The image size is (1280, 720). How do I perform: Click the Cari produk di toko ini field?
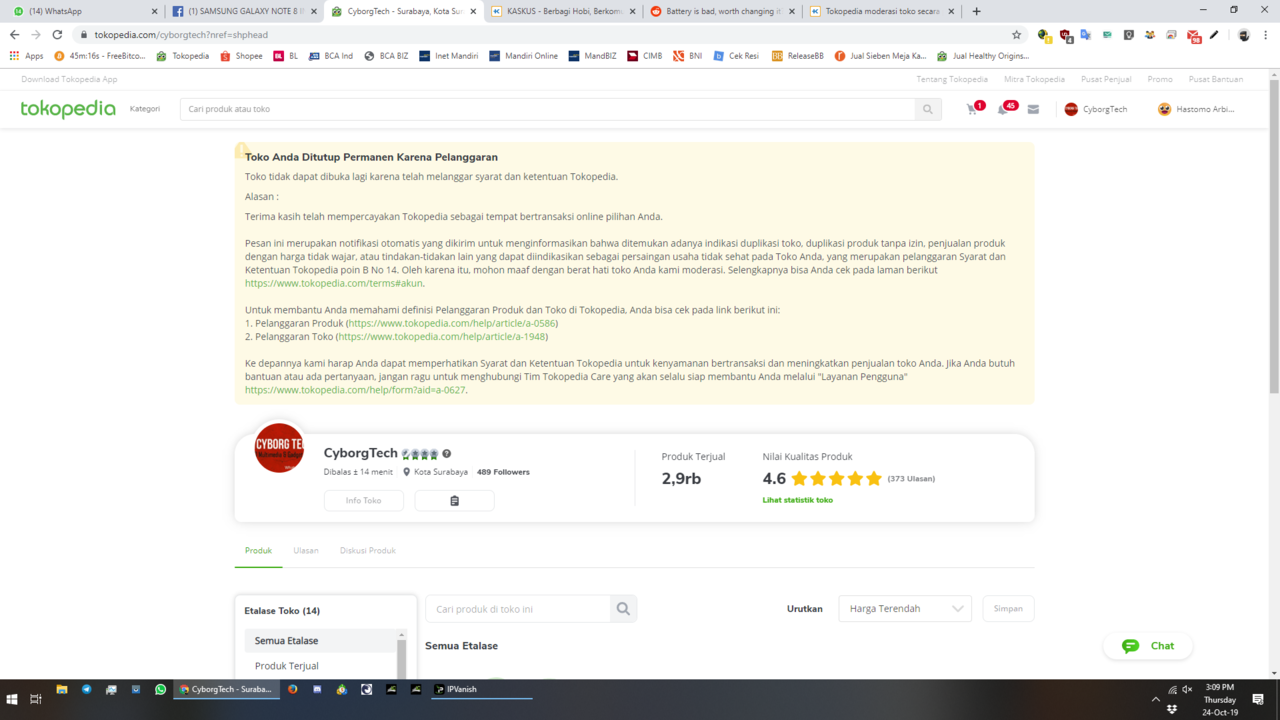click(518, 609)
